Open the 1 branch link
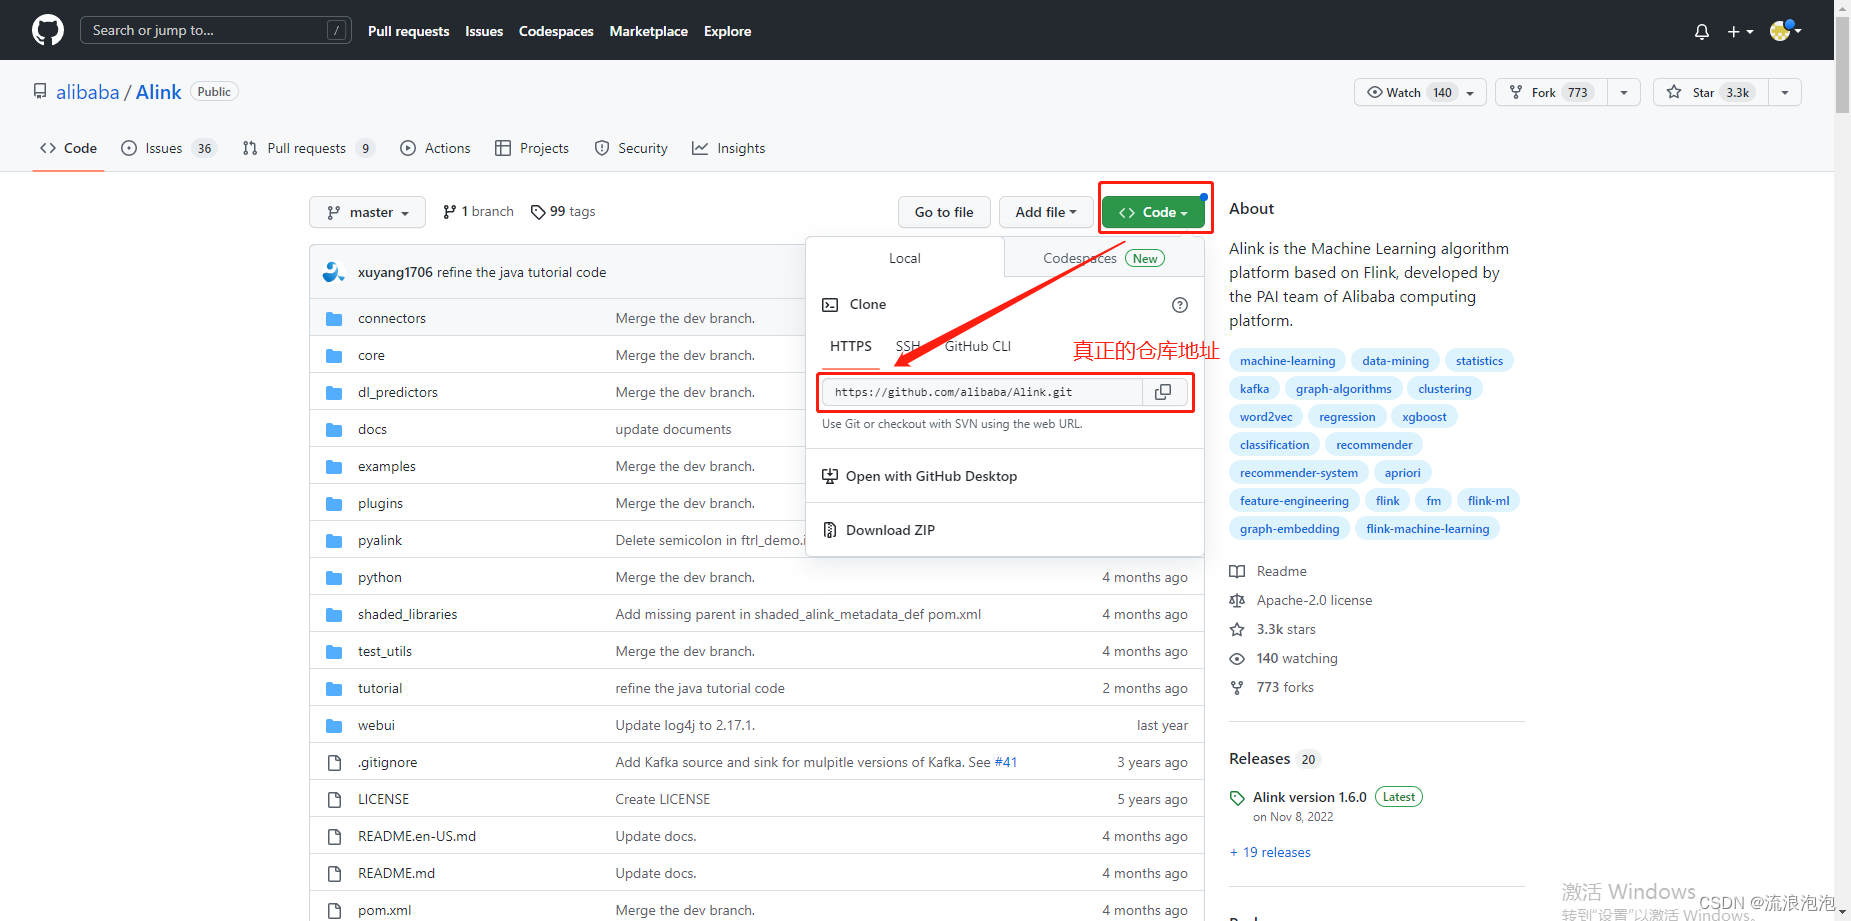 tap(478, 212)
